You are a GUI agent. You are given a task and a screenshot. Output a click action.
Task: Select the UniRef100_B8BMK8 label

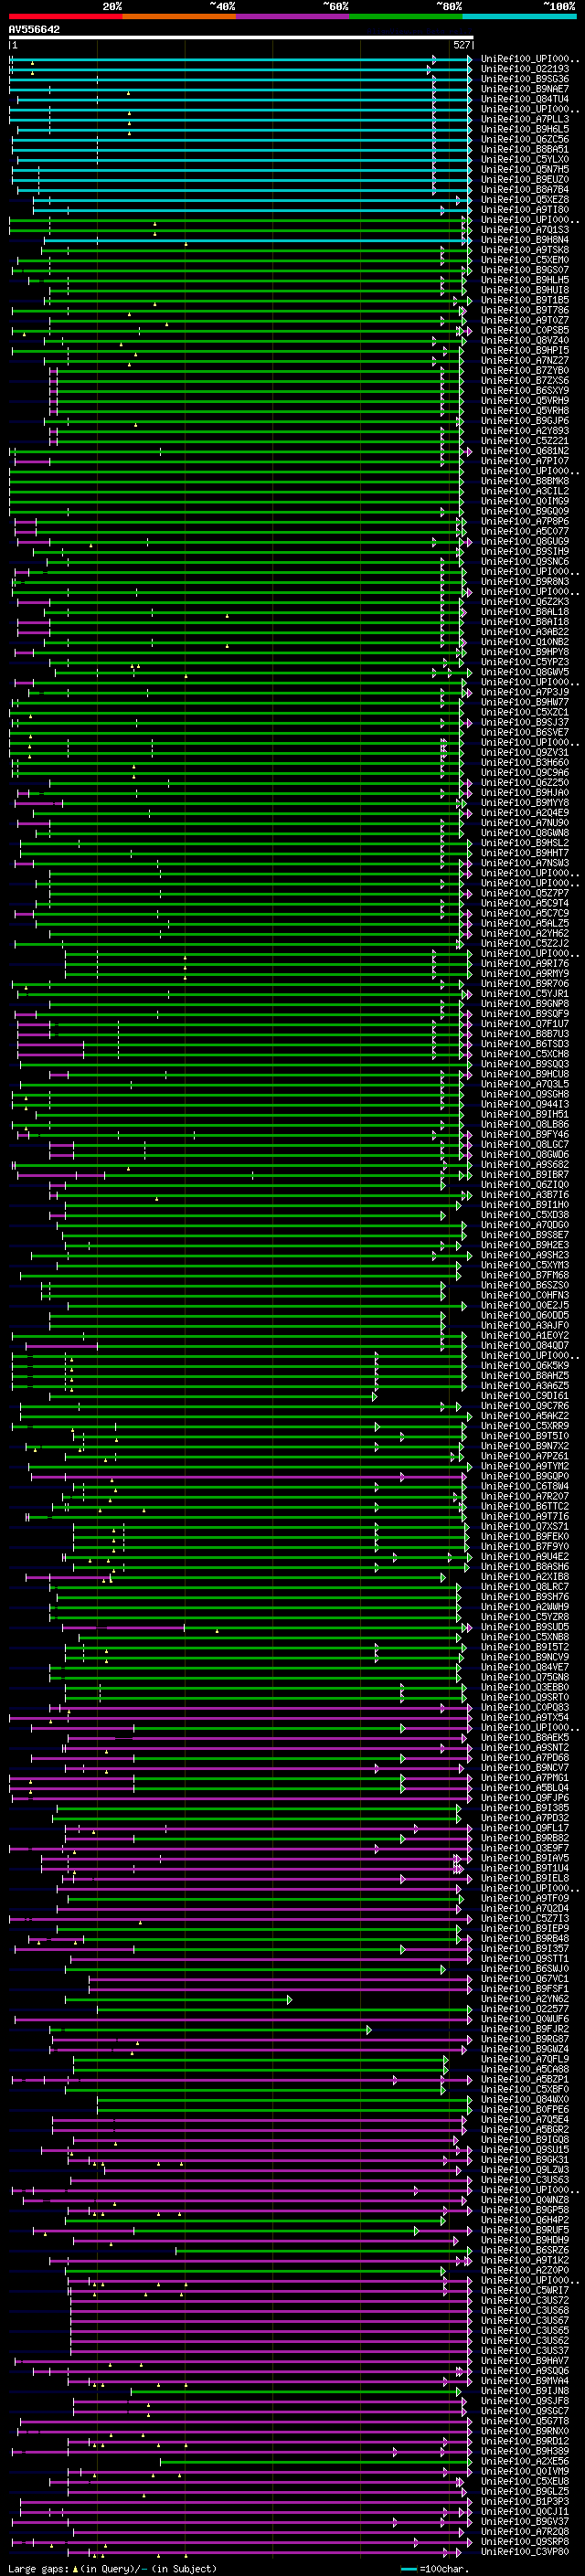coord(525,481)
